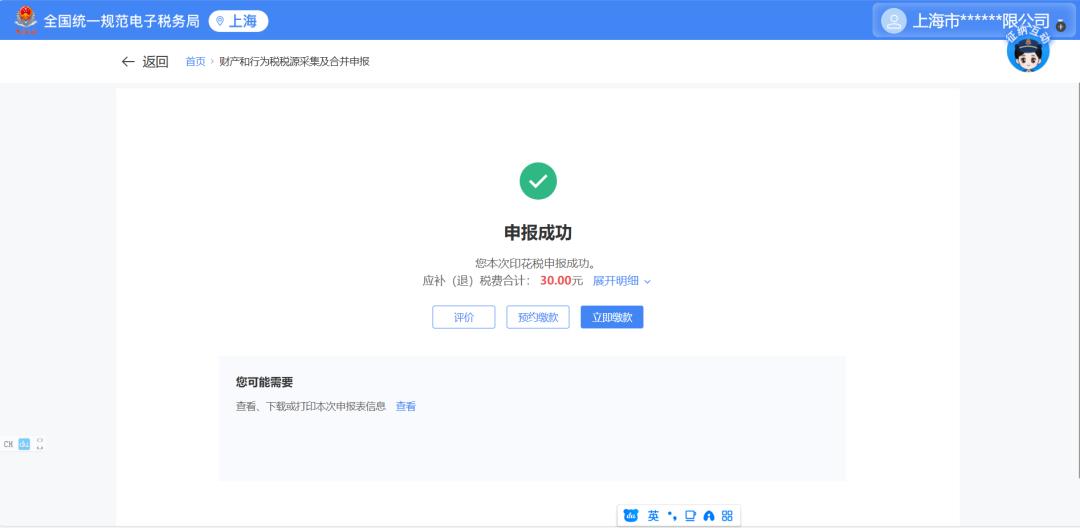The image size is (1080, 528).
Task: Click the CH language indicator
Action: [8, 445]
